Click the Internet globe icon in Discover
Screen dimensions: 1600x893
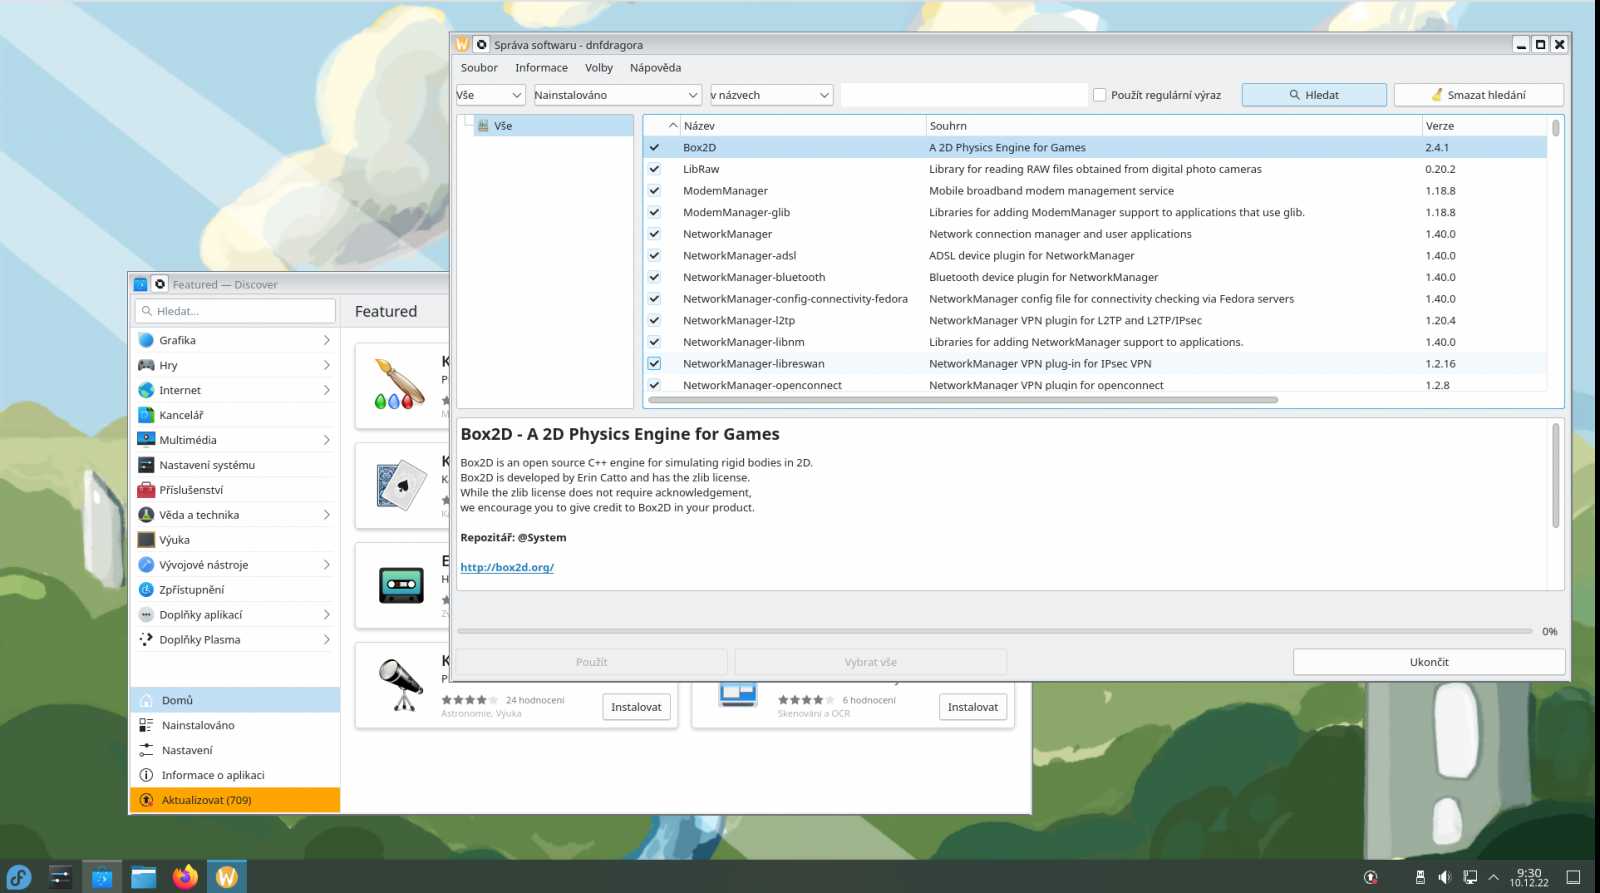[x=146, y=390]
